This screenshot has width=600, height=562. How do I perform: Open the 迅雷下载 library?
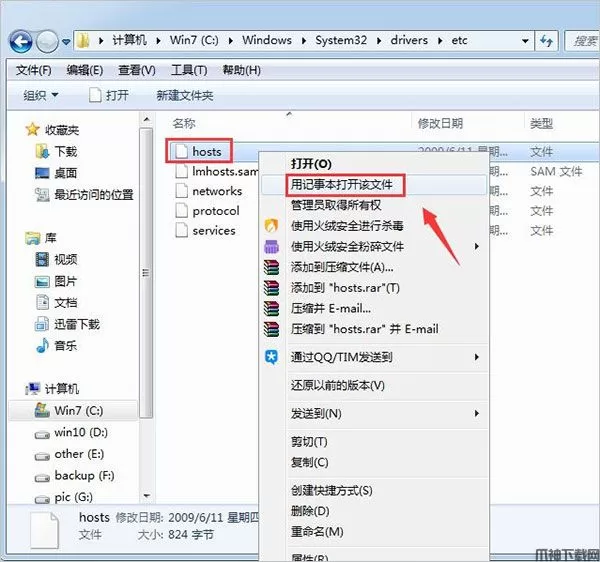67,324
